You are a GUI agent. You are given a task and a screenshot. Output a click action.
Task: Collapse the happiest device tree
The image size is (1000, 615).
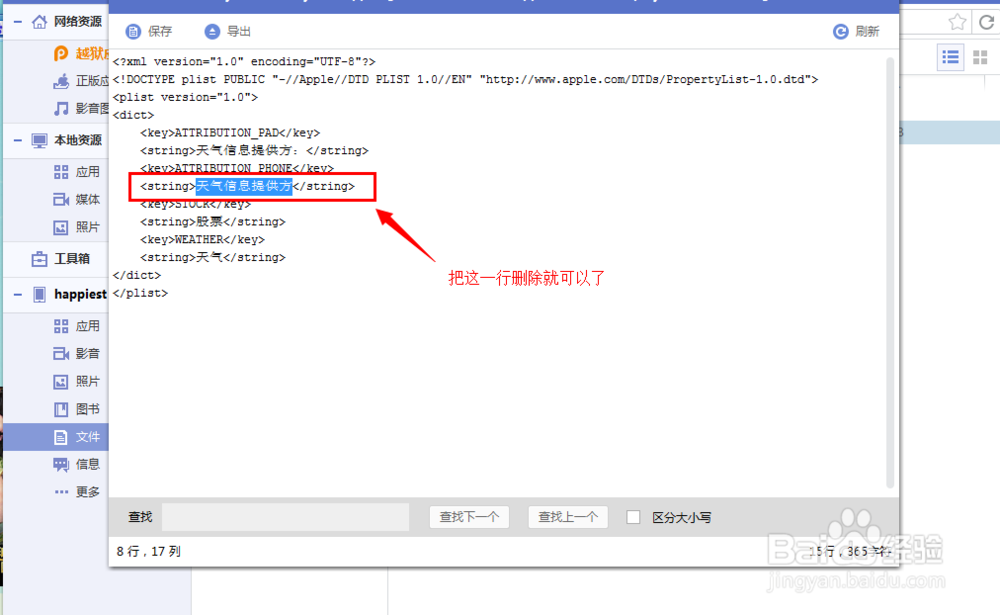click(x=16, y=294)
